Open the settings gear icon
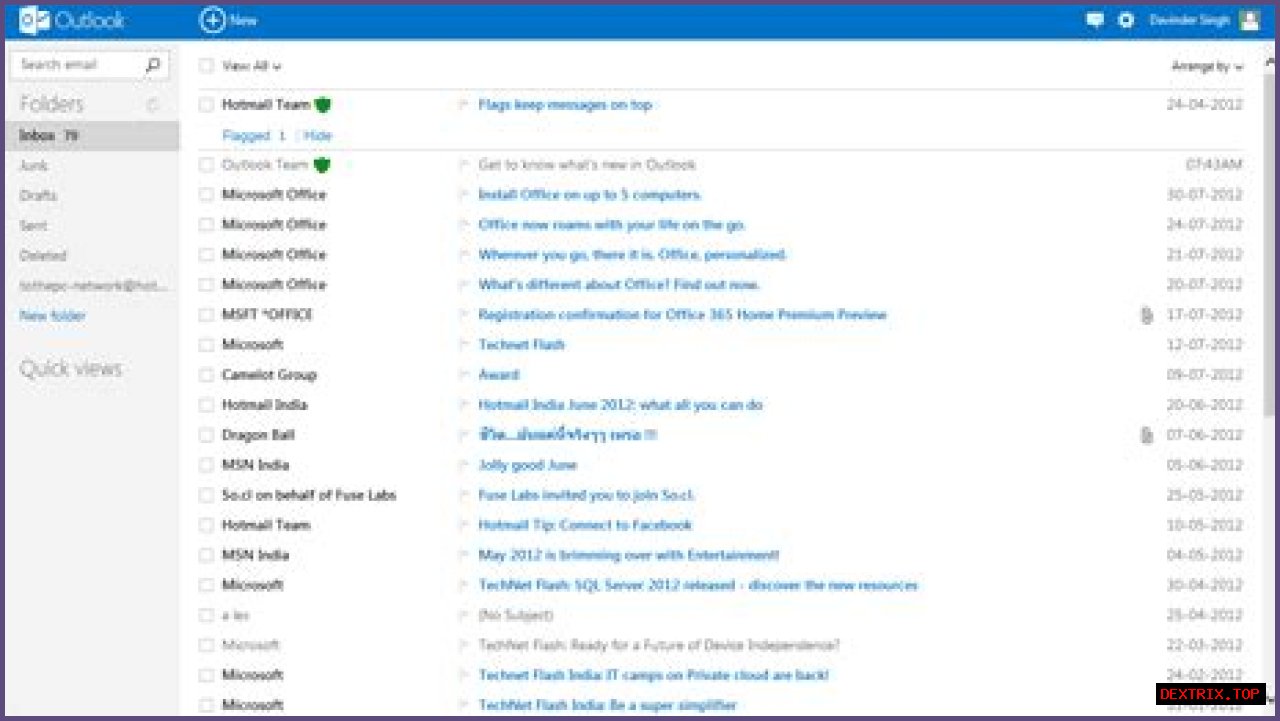 (x=1126, y=20)
